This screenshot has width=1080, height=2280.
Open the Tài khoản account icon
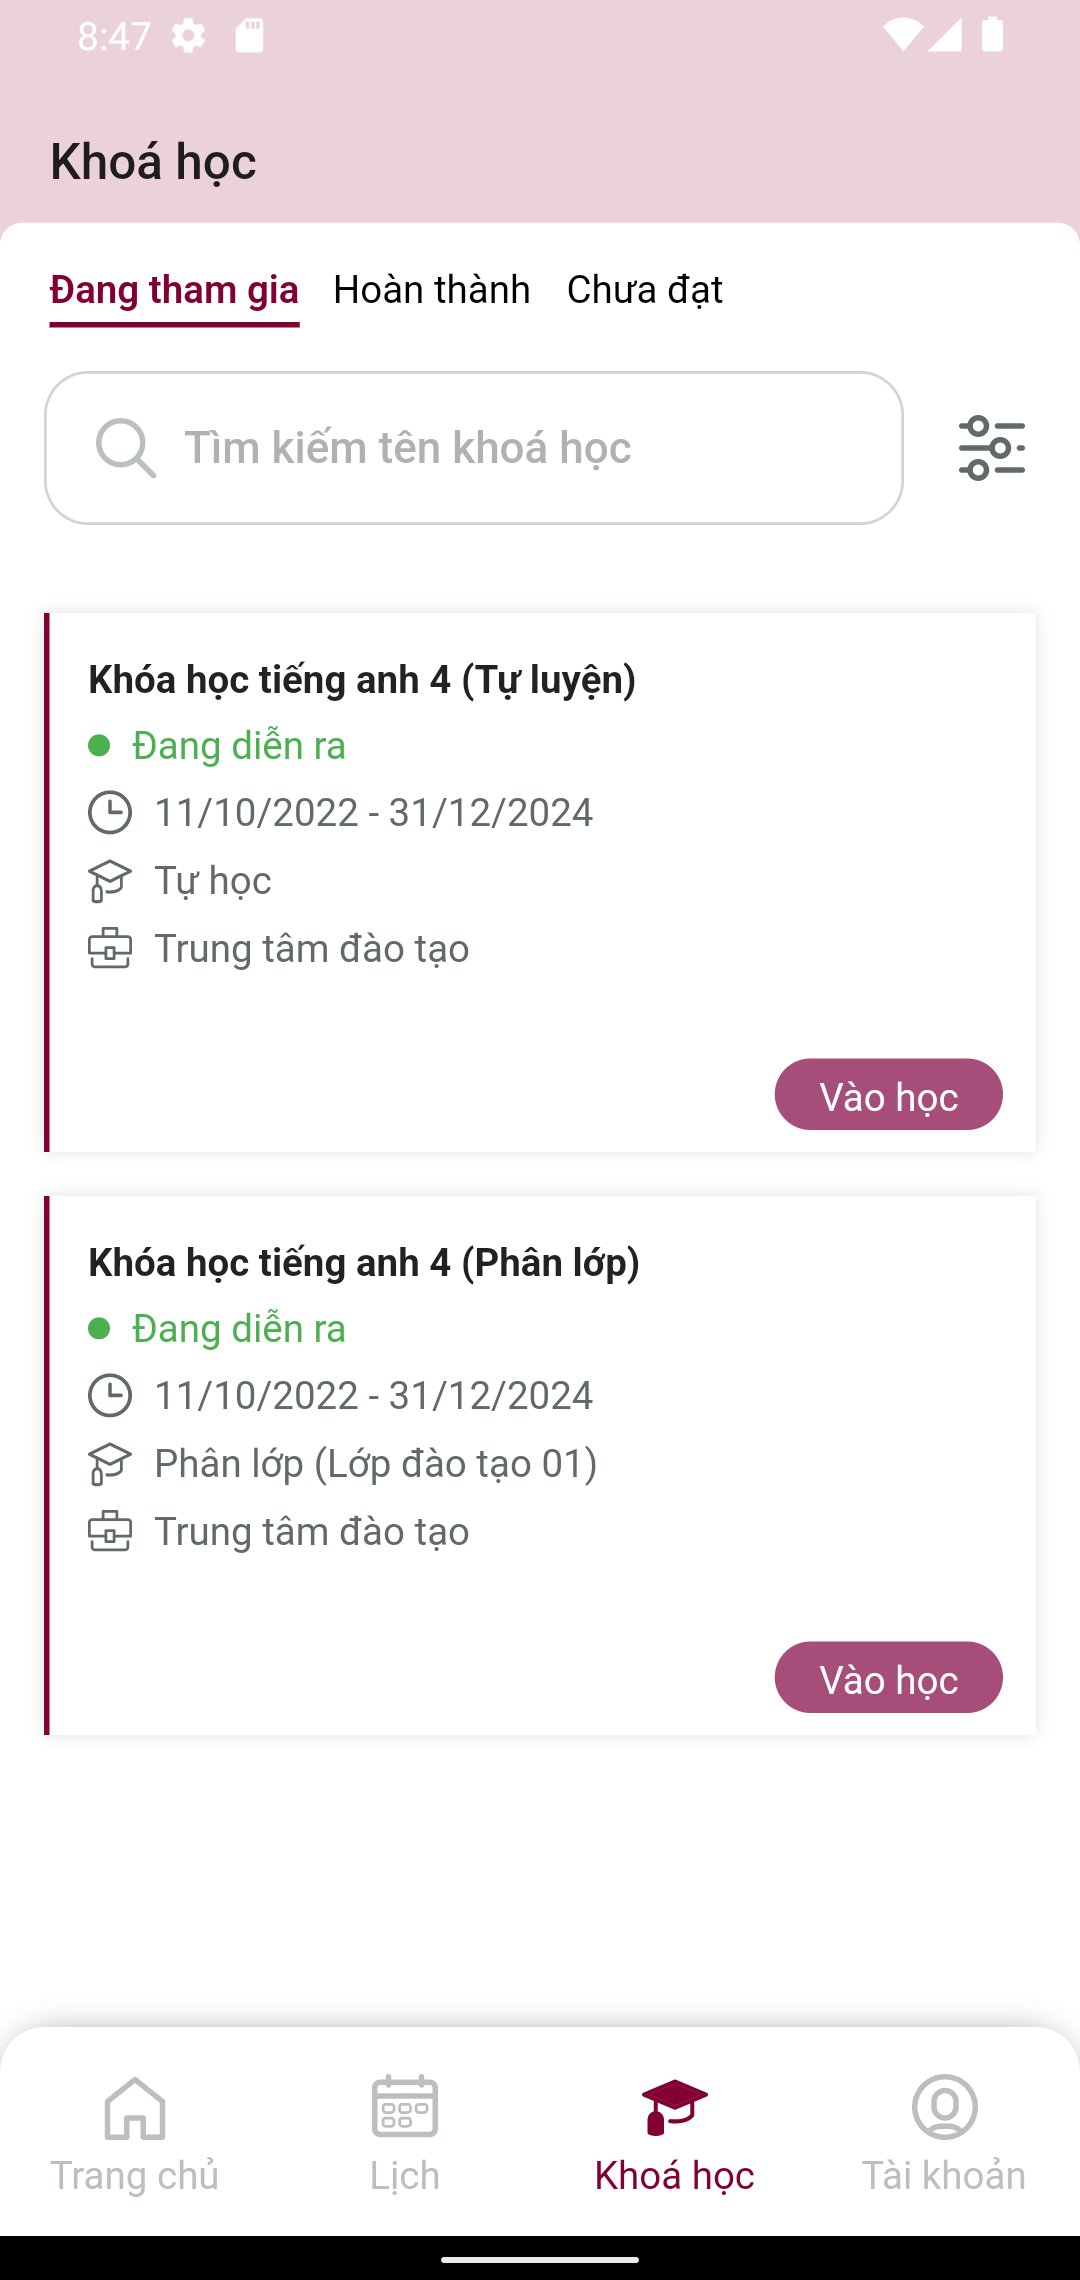(944, 2107)
